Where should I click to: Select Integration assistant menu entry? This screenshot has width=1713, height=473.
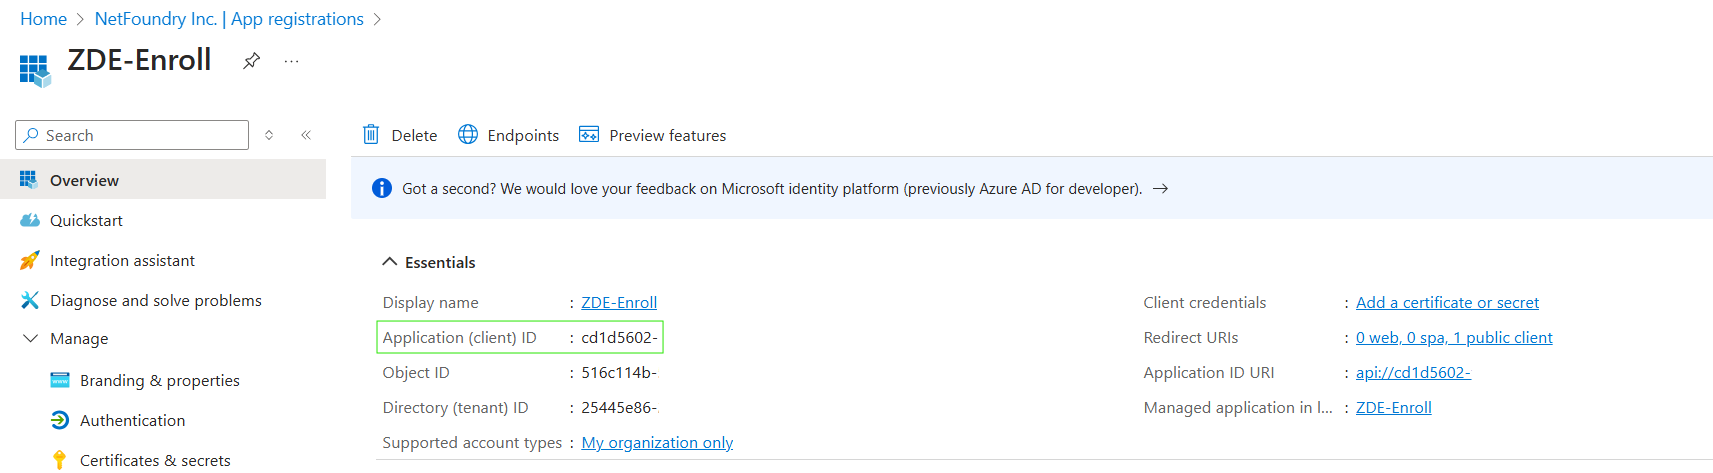[163, 260]
